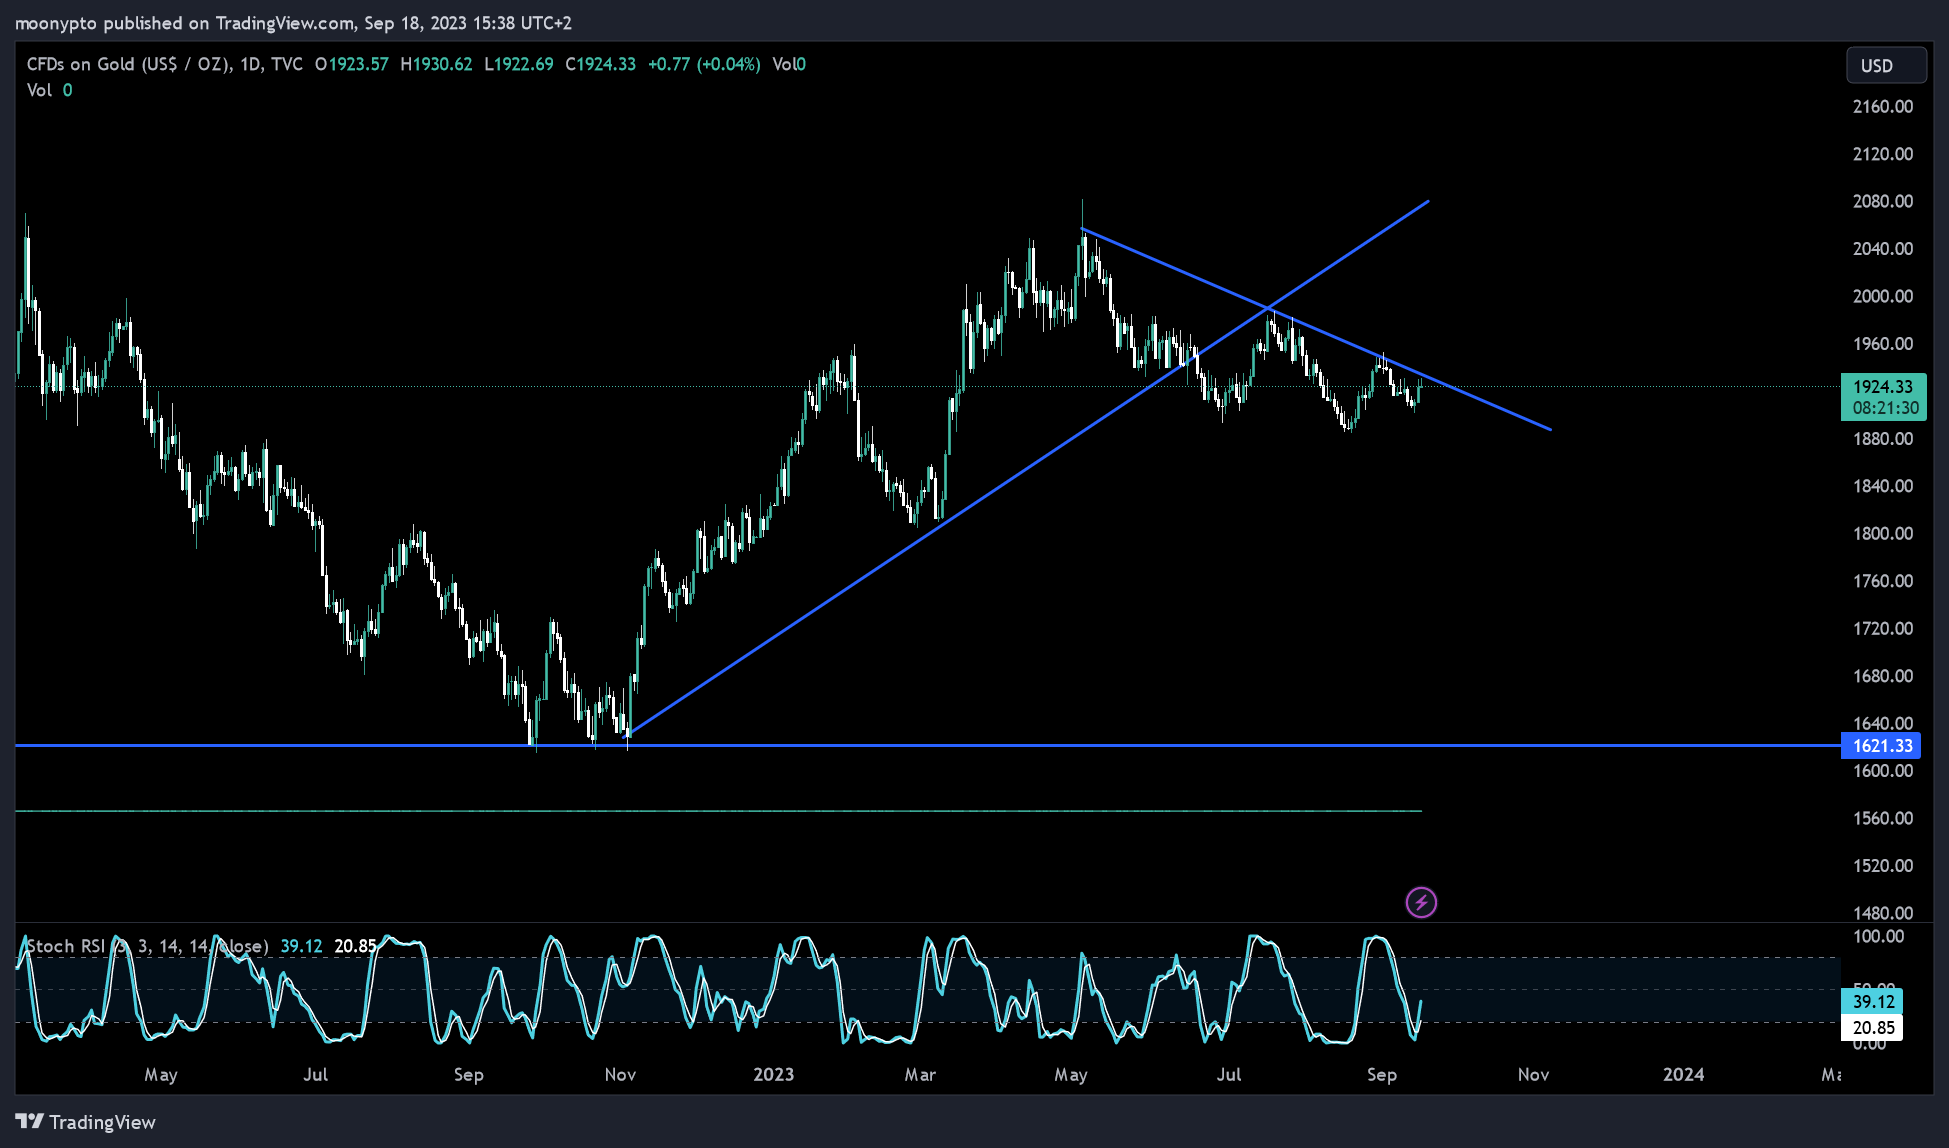Click the Stoch RSI value label 20.85

[1872, 1028]
